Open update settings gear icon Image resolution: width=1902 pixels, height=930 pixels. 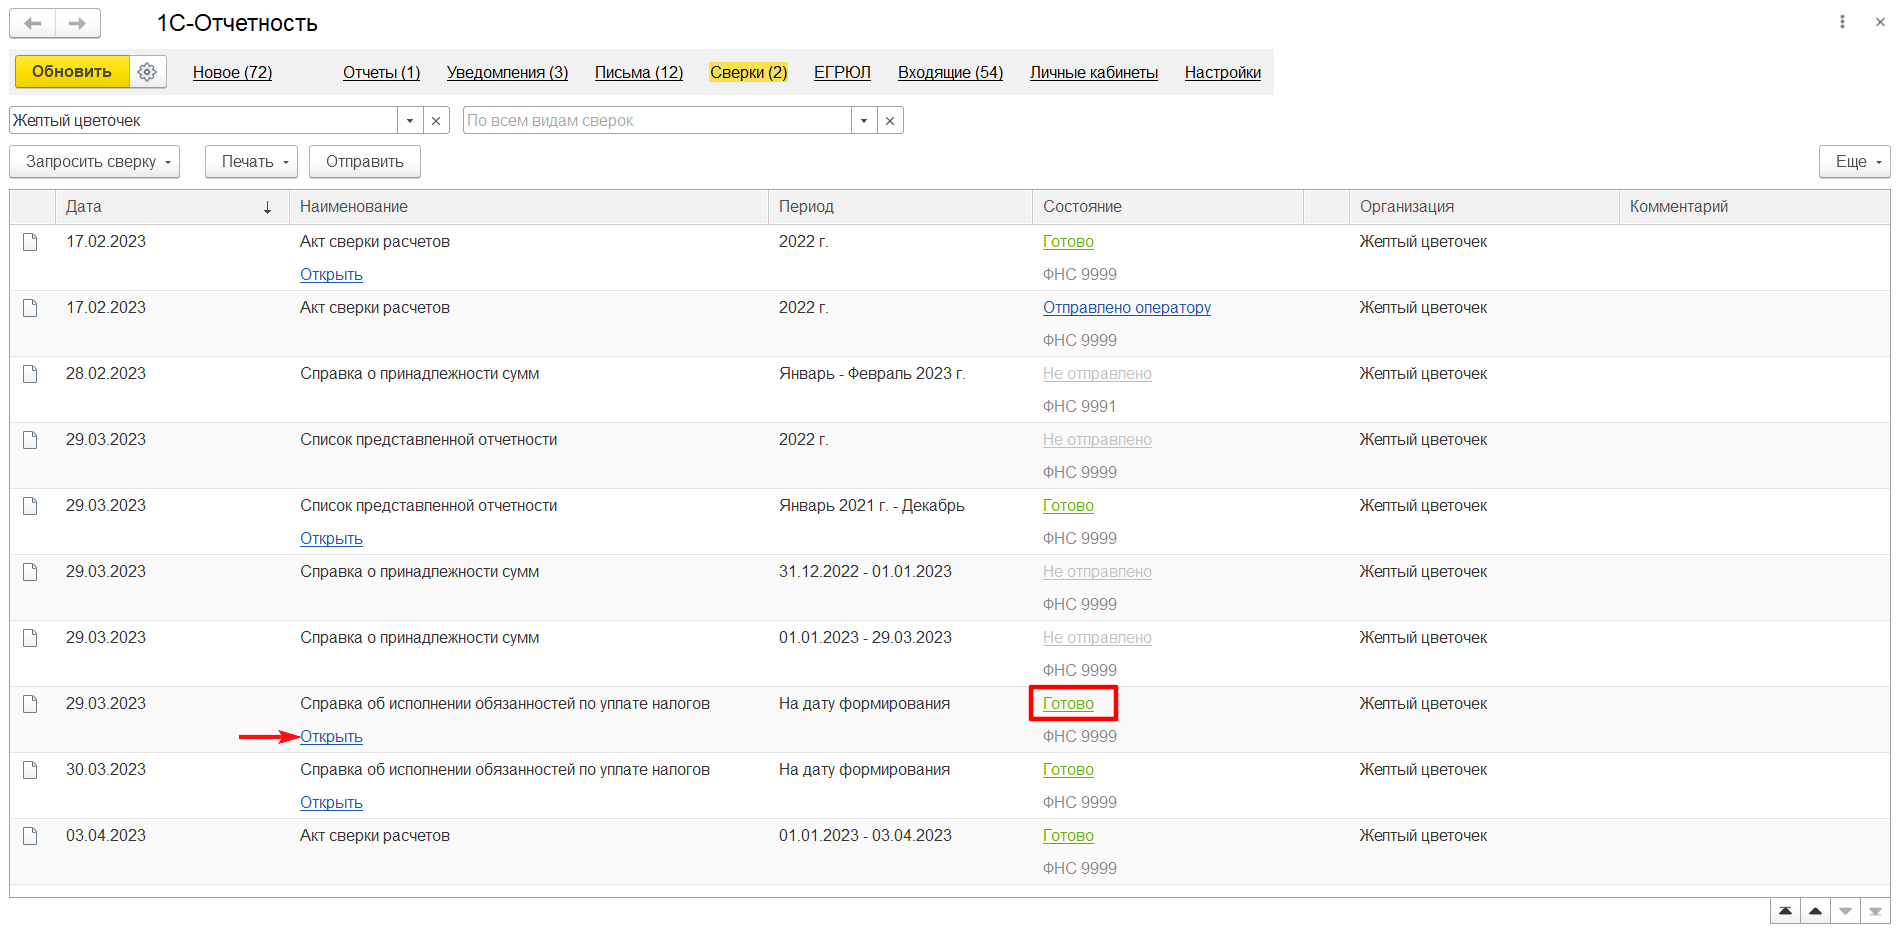pyautogui.click(x=147, y=72)
